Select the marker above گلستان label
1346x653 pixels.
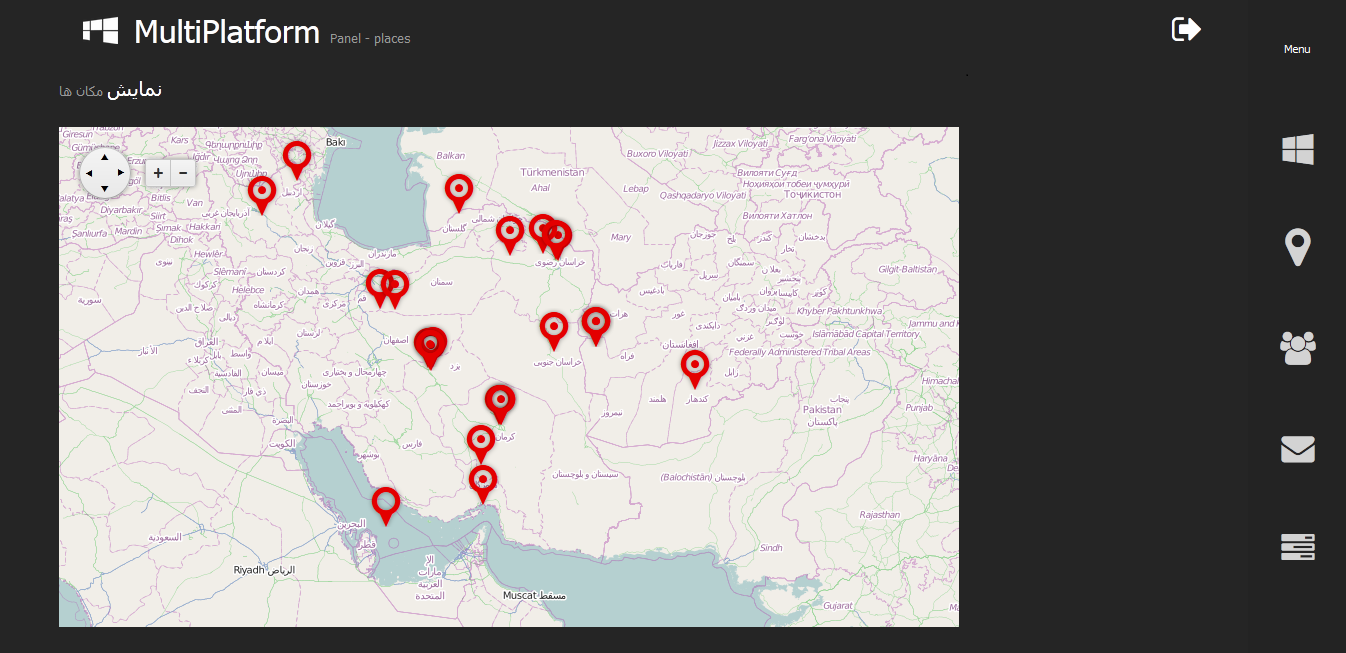click(459, 191)
